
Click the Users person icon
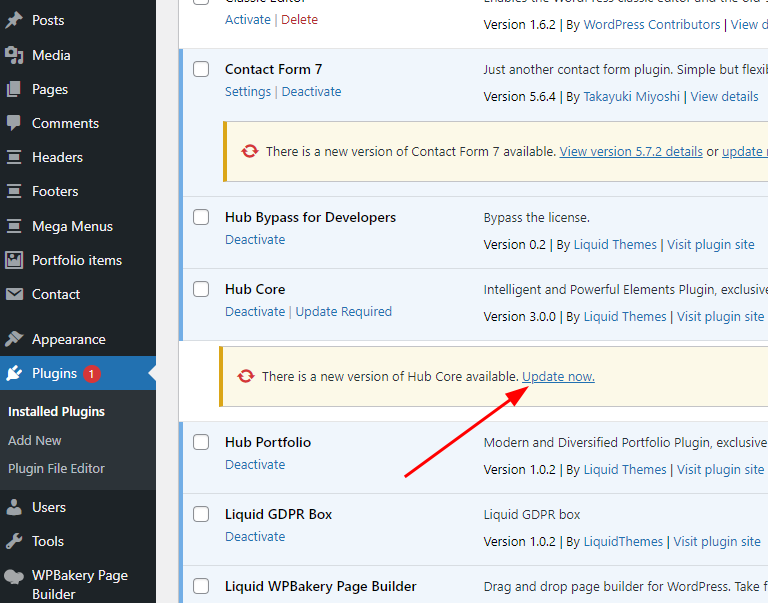pyautogui.click(x=14, y=507)
